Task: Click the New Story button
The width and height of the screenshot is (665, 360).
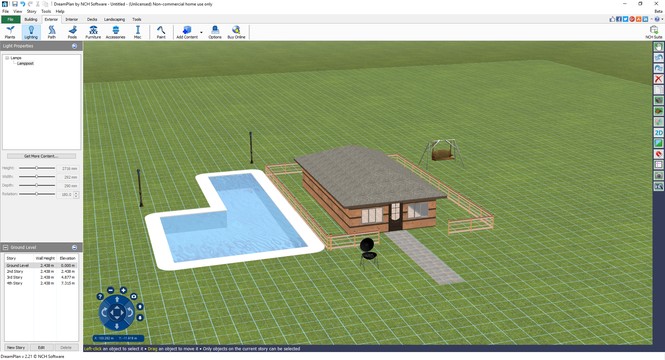Action: pyautogui.click(x=16, y=347)
